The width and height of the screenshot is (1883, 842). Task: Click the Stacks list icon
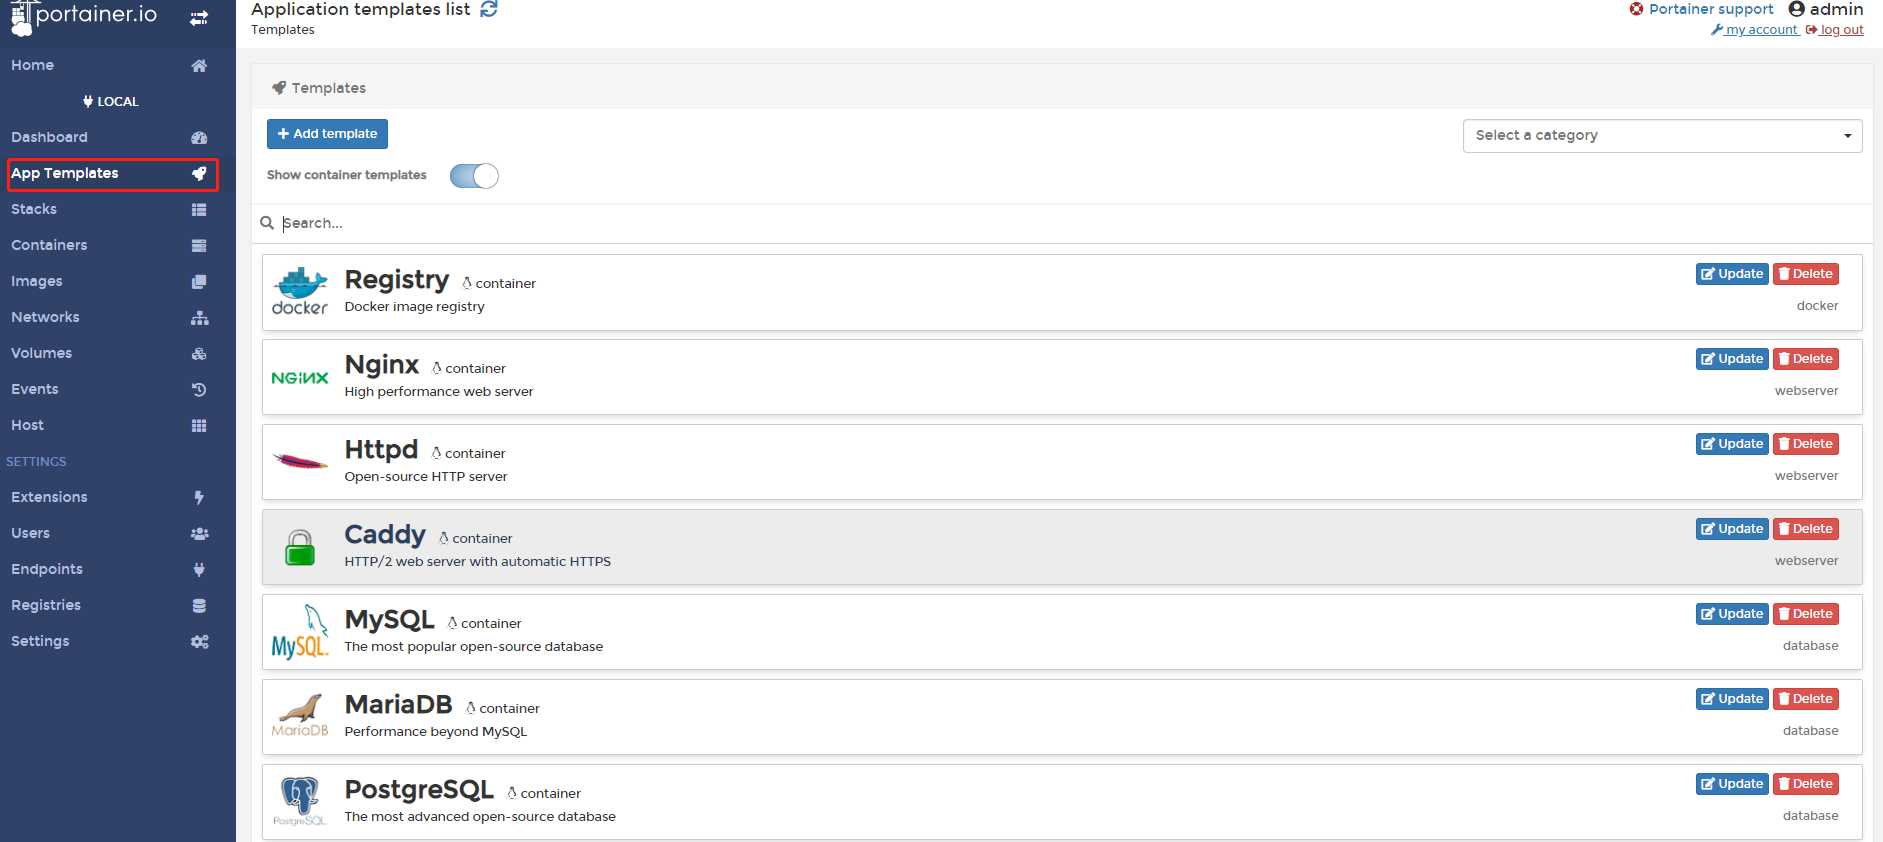(199, 210)
